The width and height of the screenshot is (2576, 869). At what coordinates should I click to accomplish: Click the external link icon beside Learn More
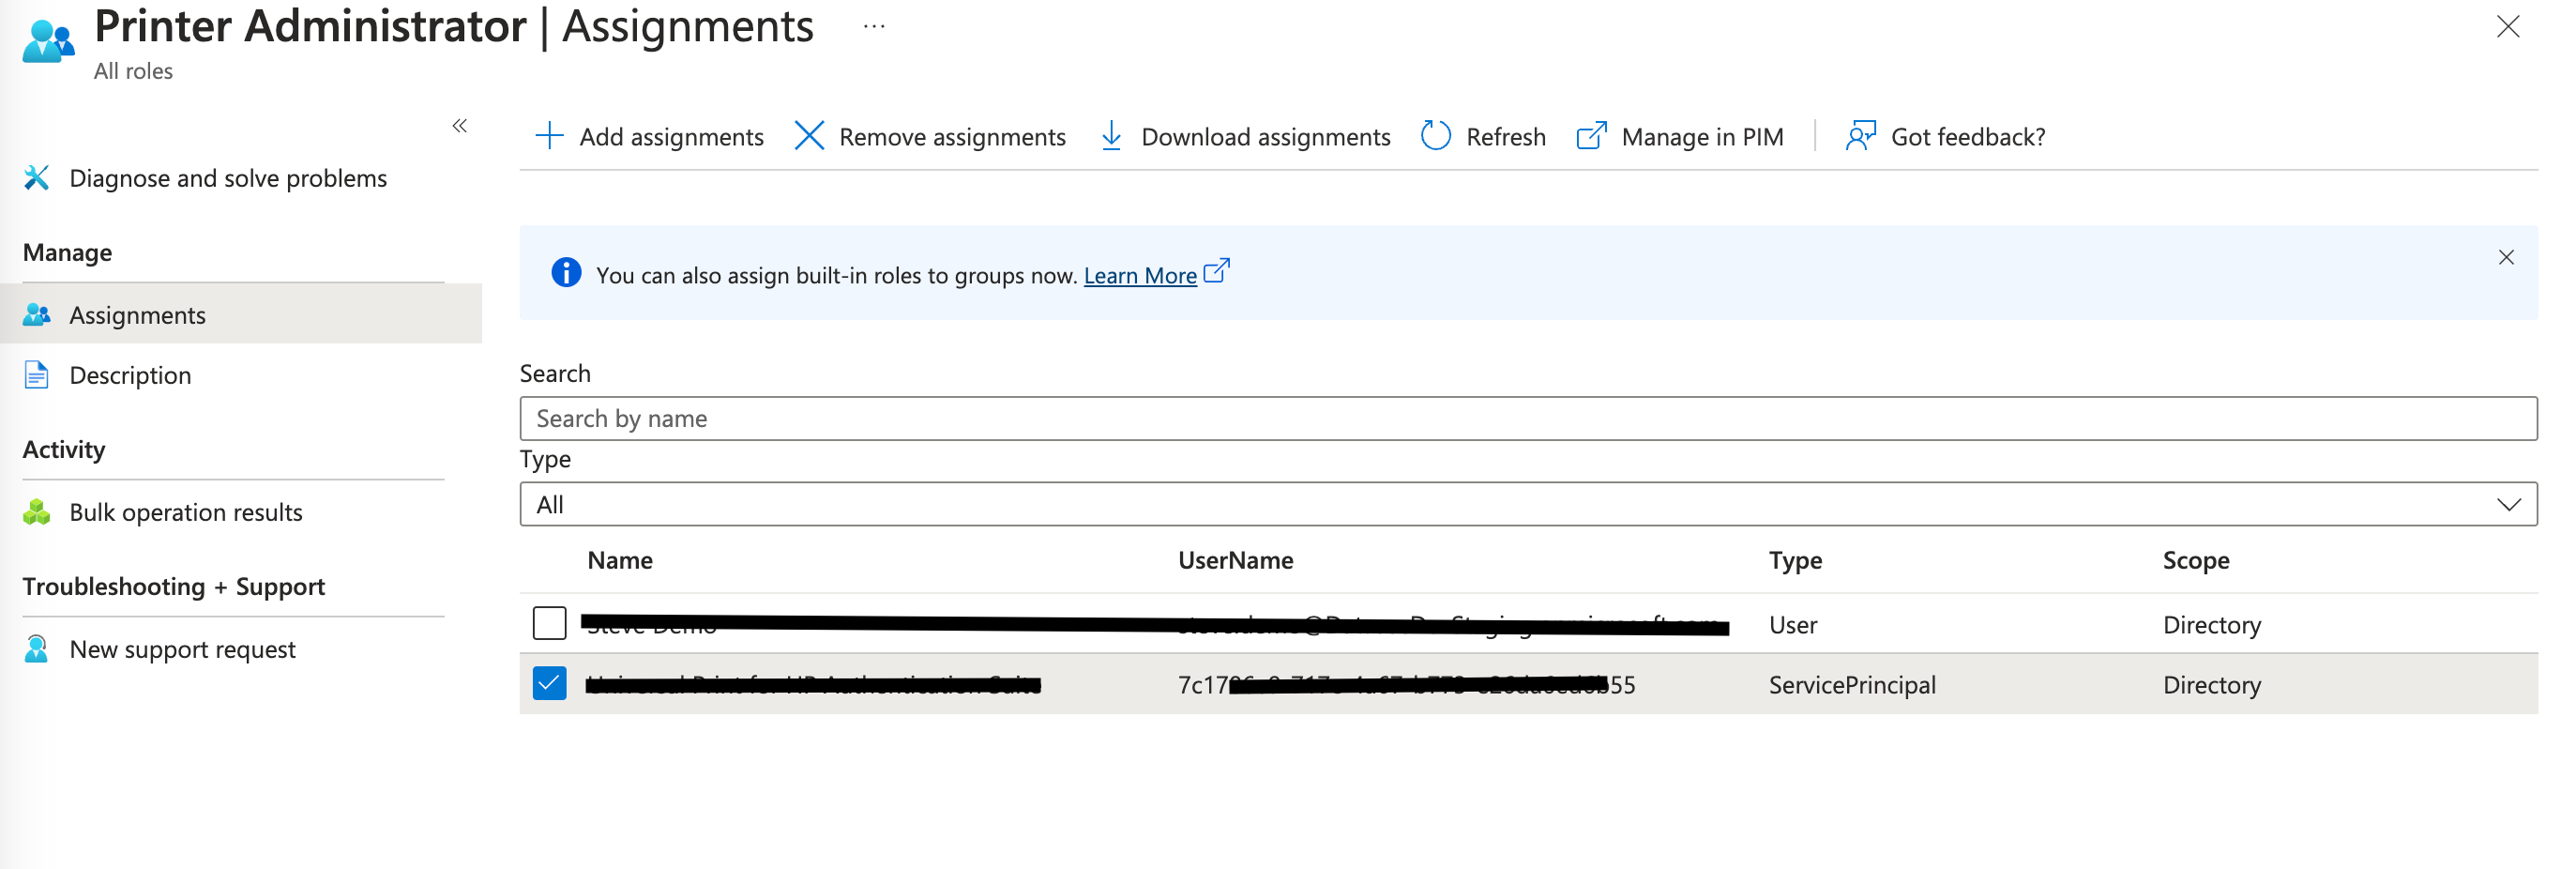[x=1216, y=271]
